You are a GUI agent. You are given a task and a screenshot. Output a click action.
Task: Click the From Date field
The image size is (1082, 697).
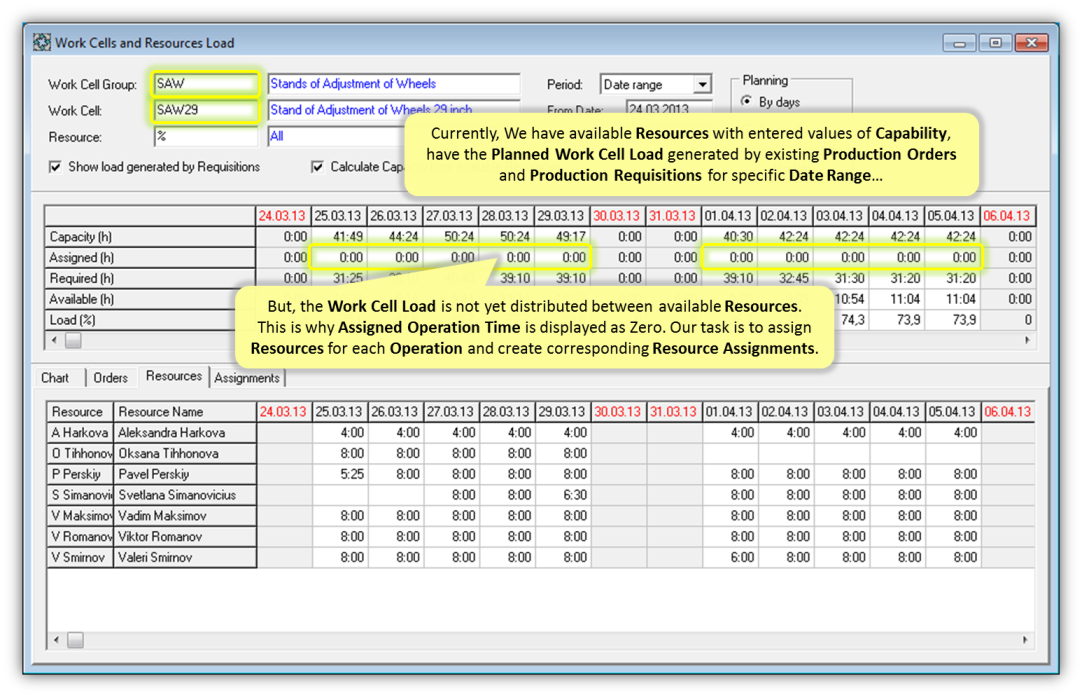pyautogui.click(x=668, y=108)
